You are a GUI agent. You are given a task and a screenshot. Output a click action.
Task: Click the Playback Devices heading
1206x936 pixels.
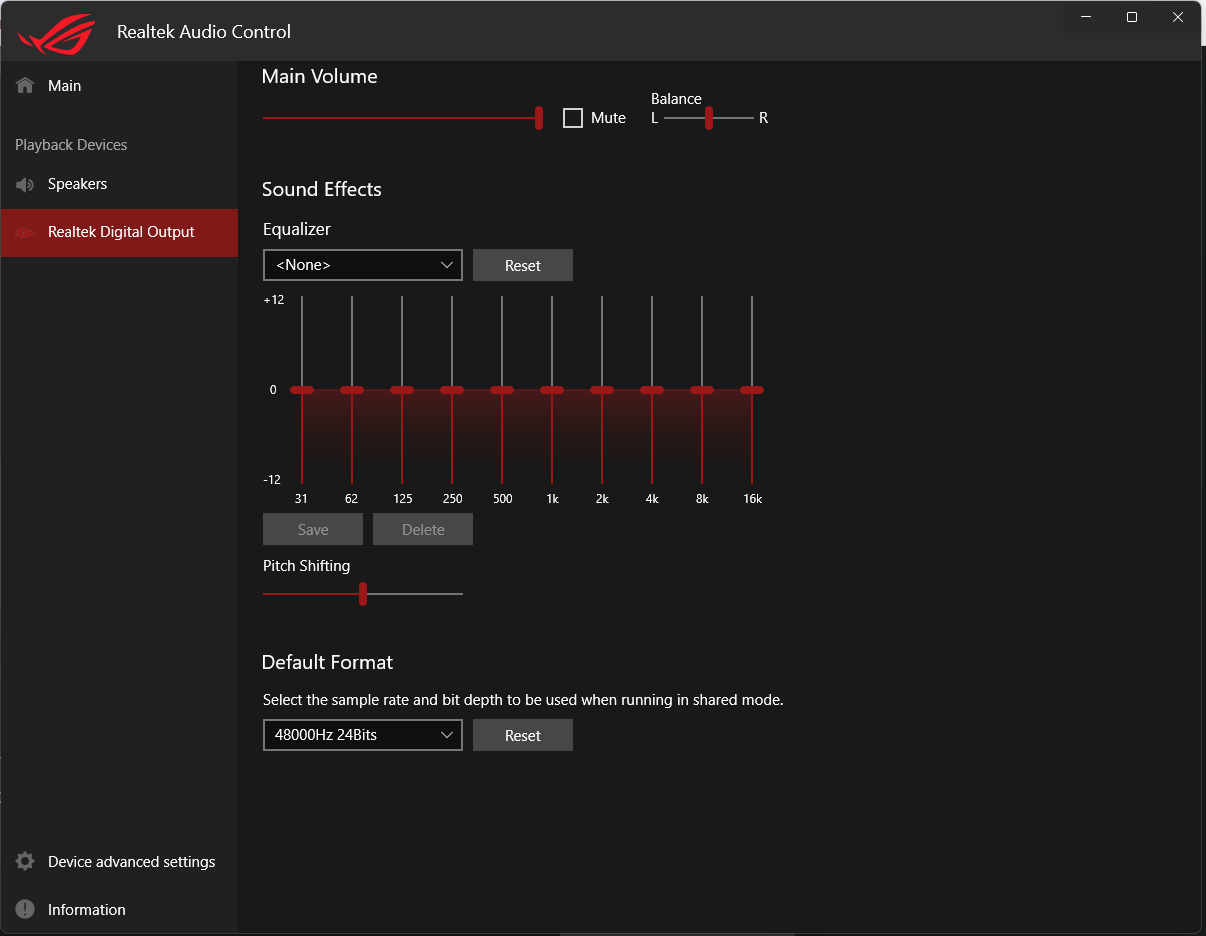tap(71, 145)
